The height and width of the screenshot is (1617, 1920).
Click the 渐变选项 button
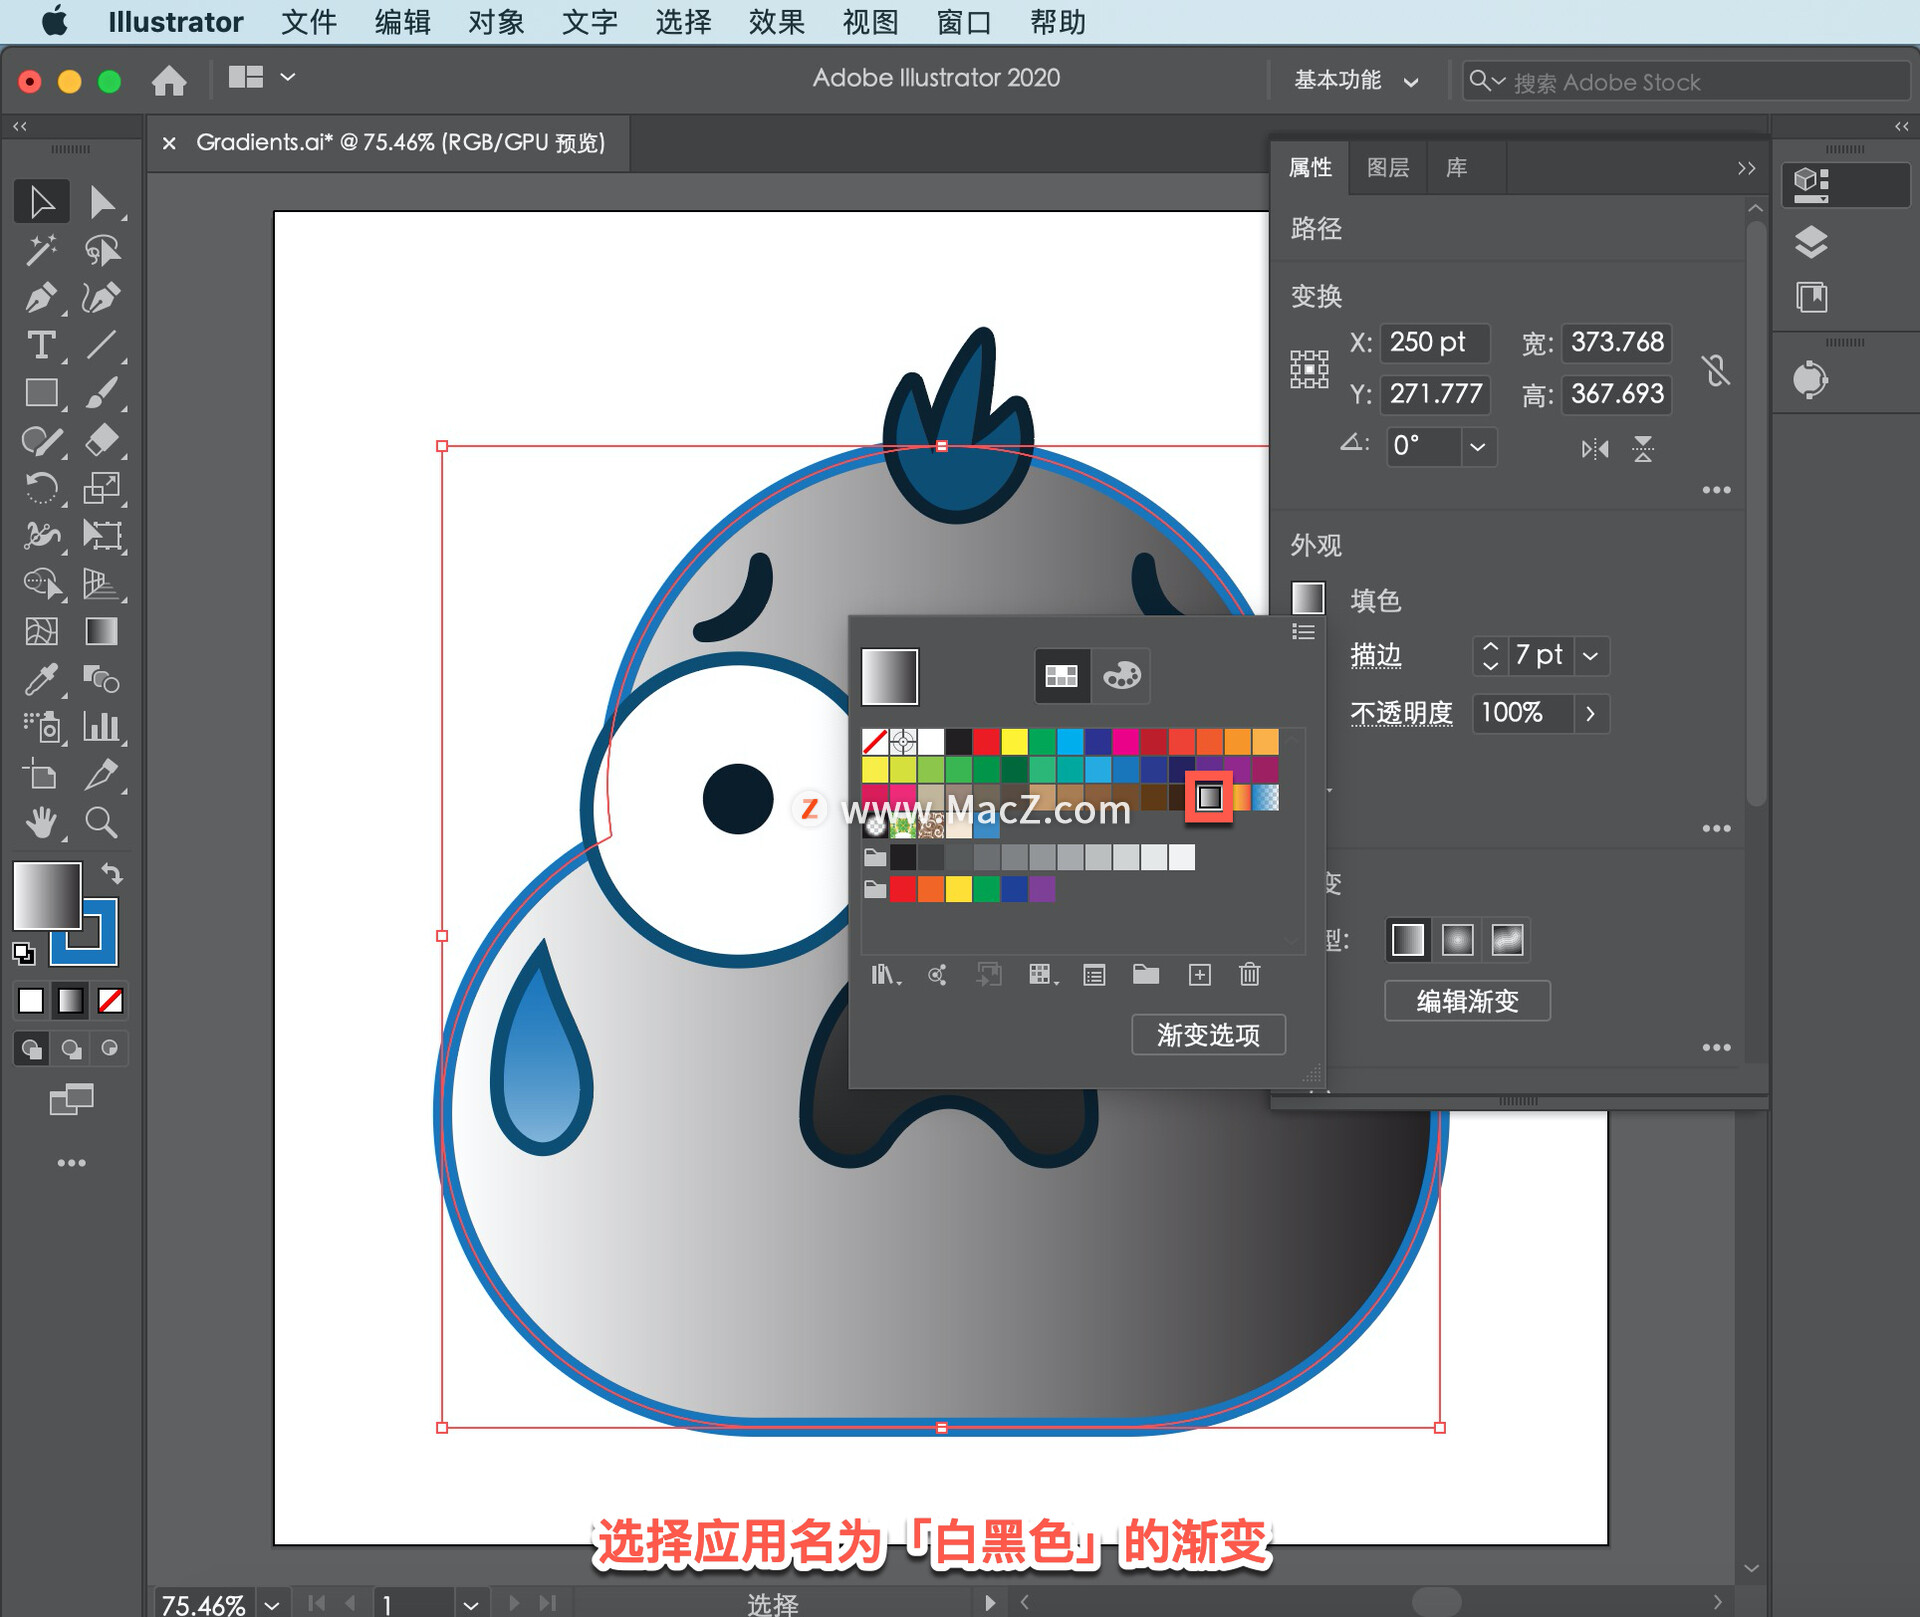point(1207,1035)
